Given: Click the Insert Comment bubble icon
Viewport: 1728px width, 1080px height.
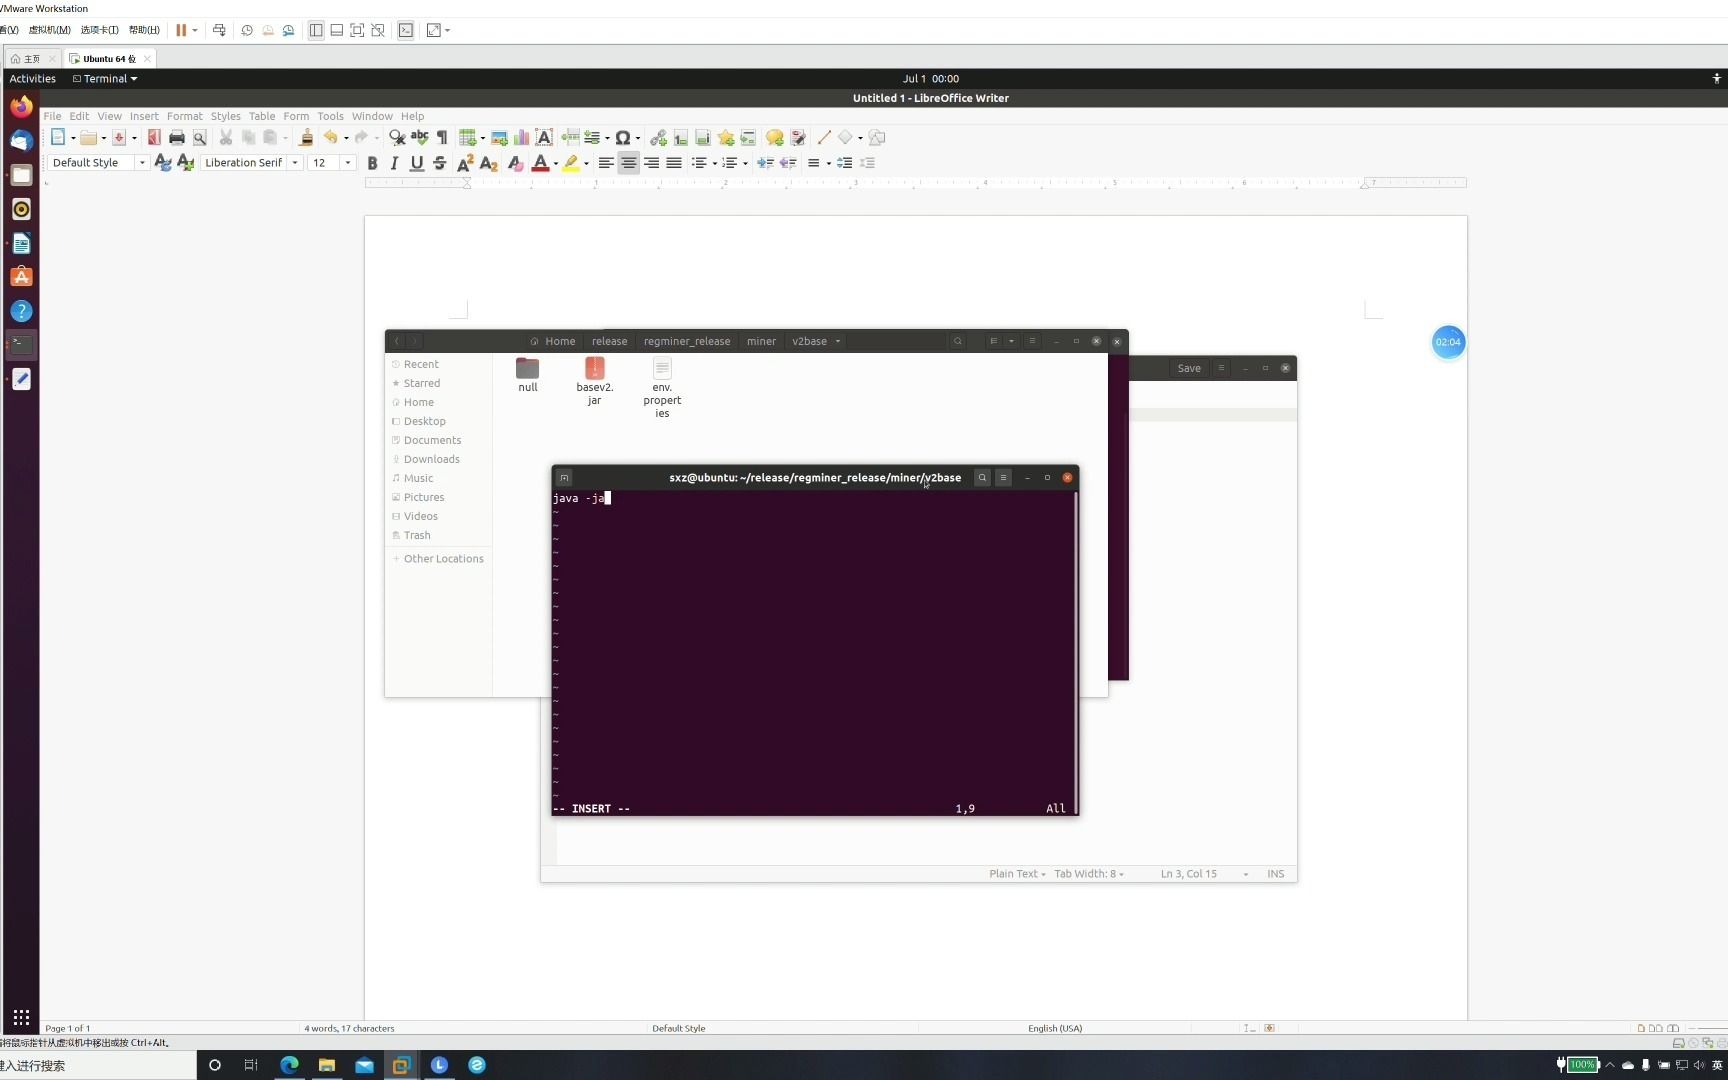Looking at the screenshot, I should 774,138.
